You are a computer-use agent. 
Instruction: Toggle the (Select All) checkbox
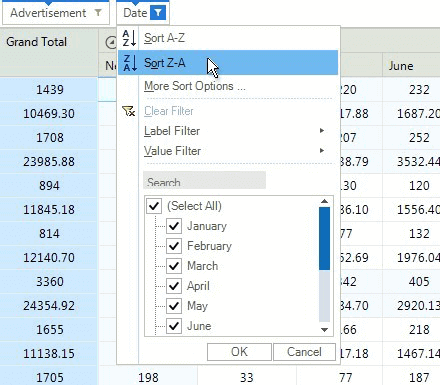tap(154, 206)
